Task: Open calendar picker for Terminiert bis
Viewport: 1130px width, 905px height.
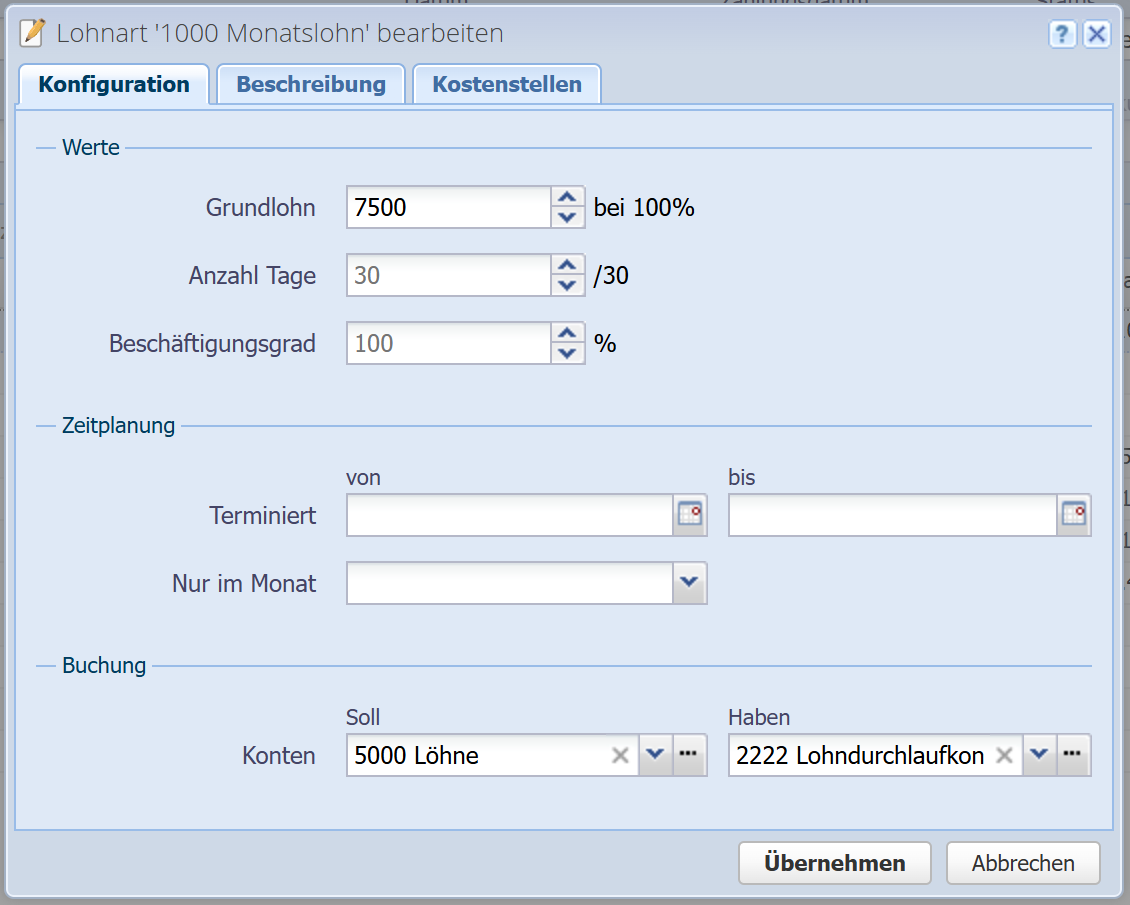Action: point(1074,515)
